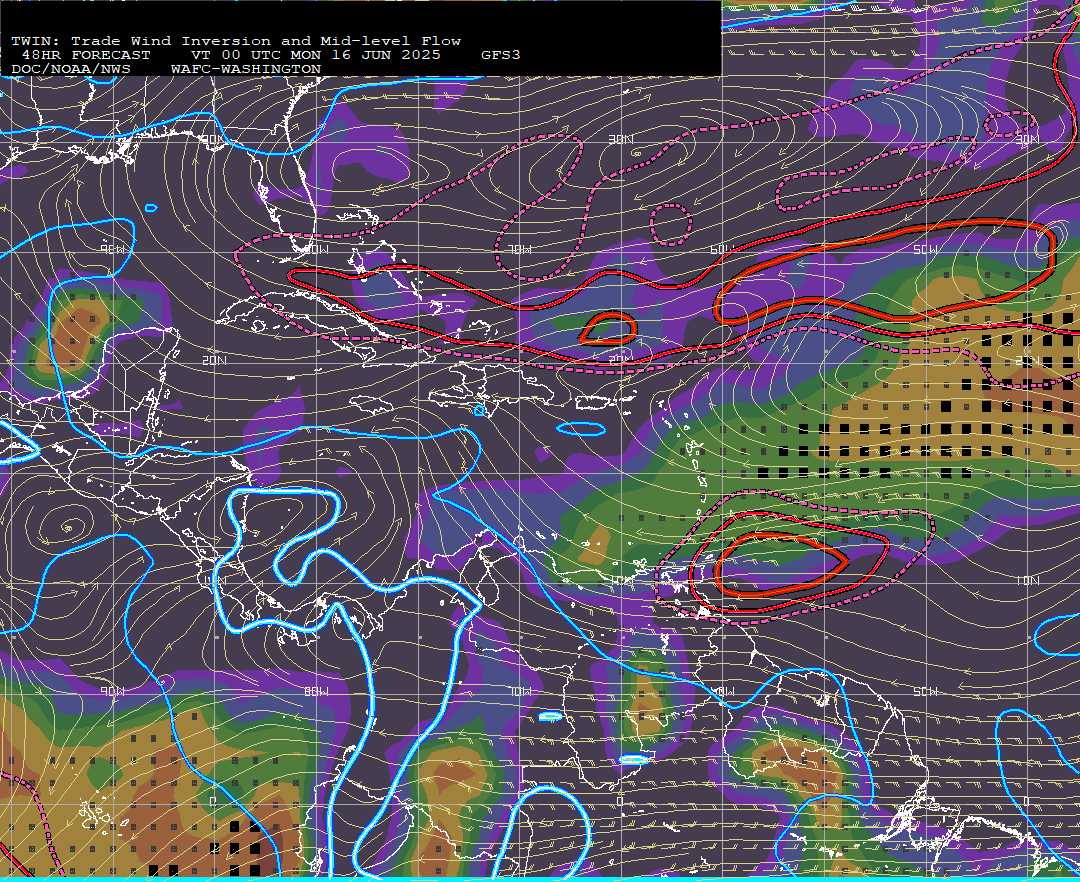Click the '30N' label near the Louisiana coast
The width and height of the screenshot is (1080, 882).
(214, 139)
